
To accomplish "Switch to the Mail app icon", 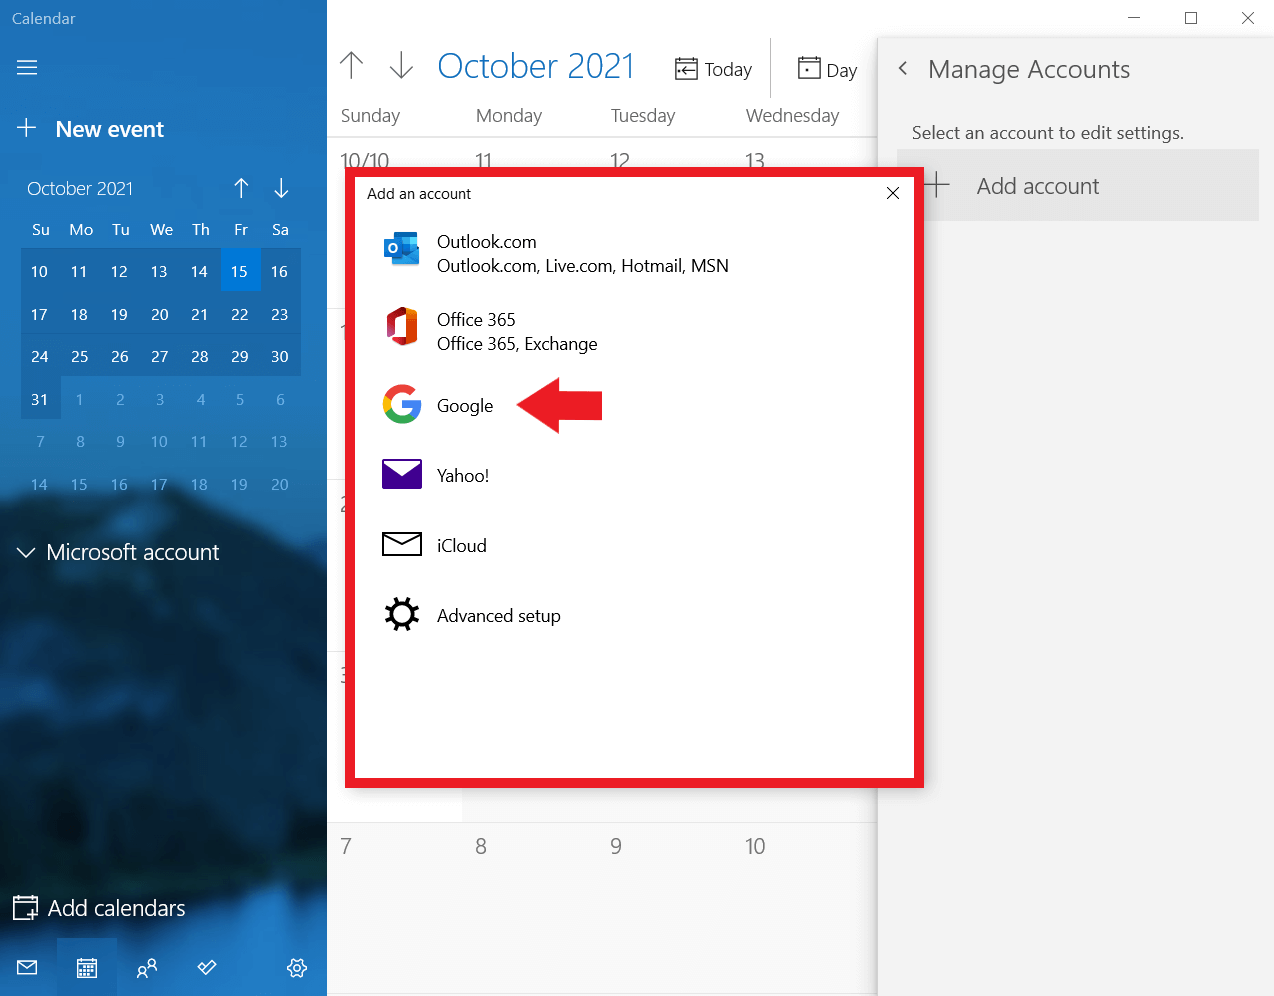I will 27,967.
